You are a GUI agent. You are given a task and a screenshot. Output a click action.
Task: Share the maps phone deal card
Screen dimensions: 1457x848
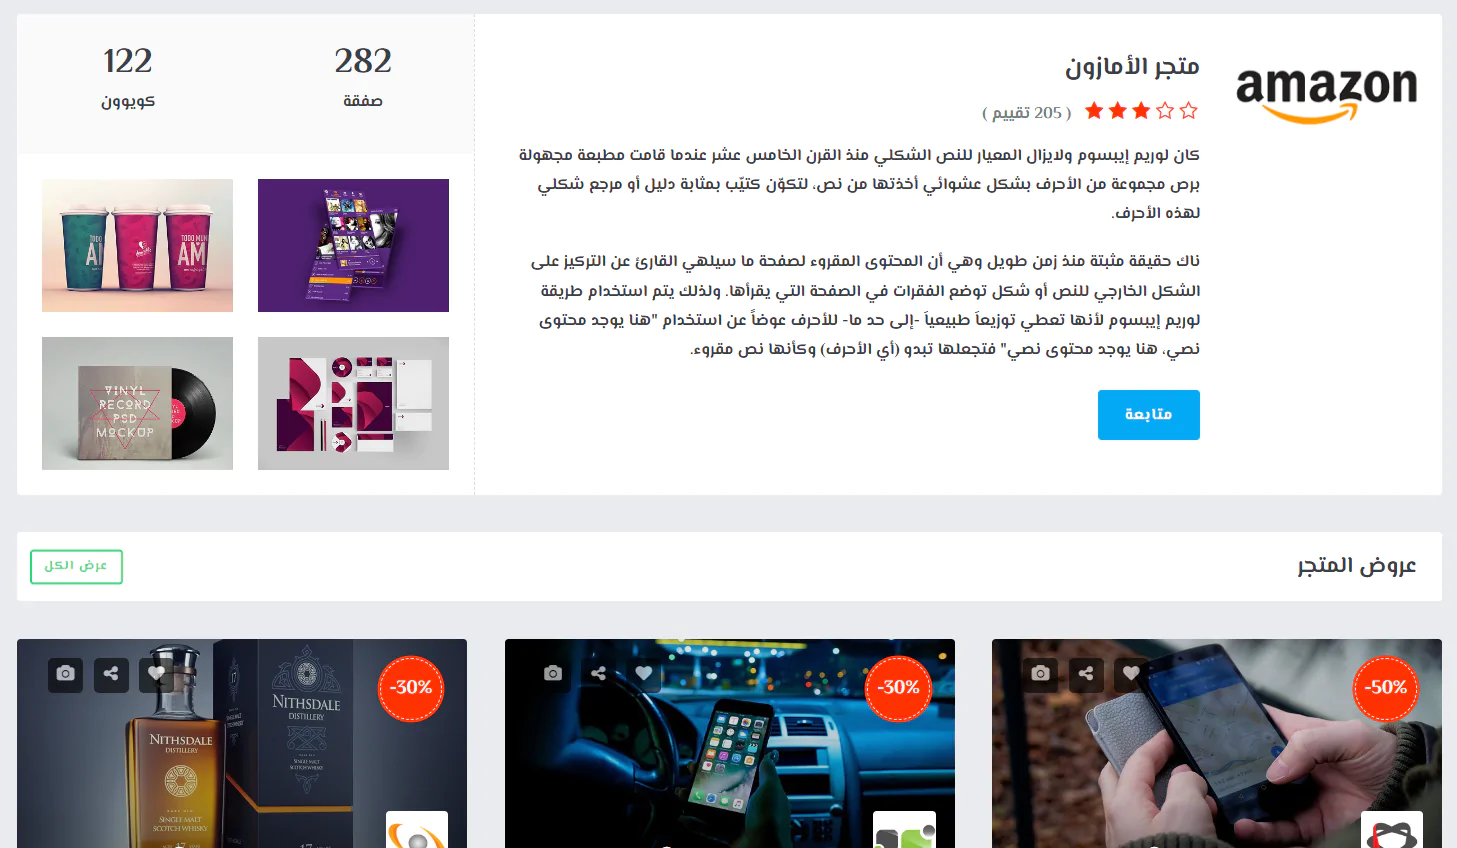pos(1085,674)
